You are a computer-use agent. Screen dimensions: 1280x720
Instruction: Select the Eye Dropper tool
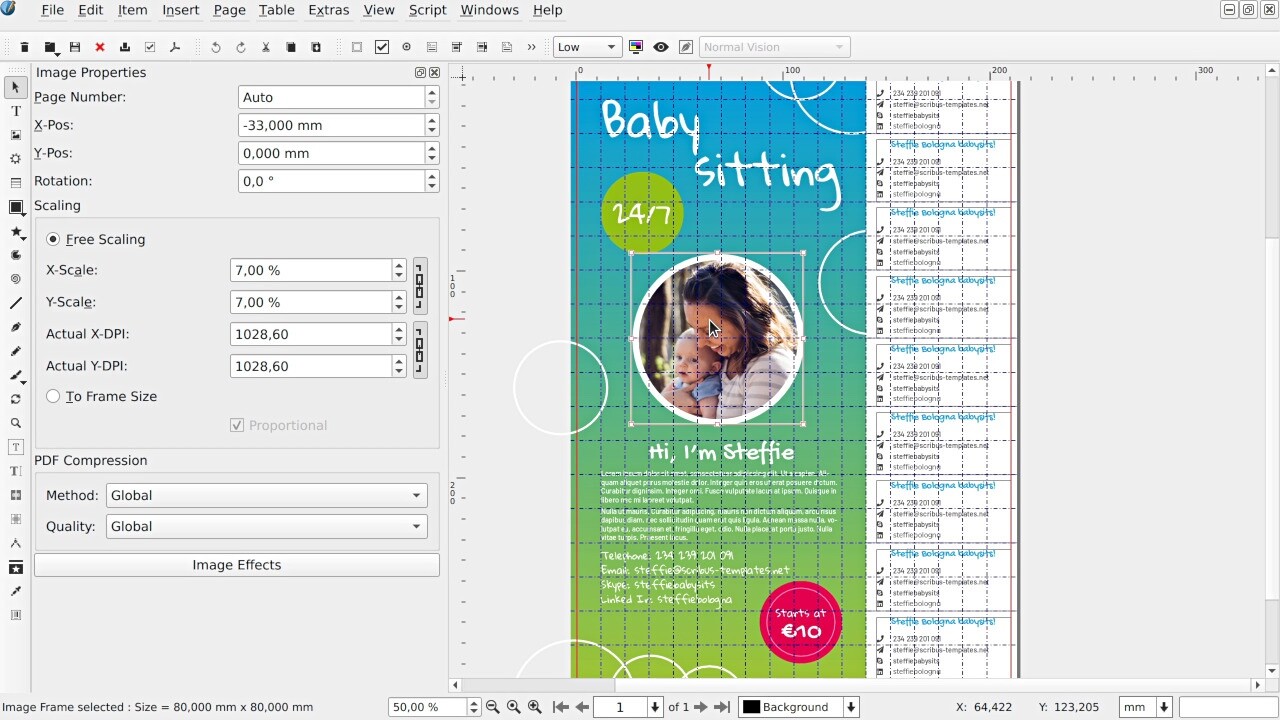15,591
